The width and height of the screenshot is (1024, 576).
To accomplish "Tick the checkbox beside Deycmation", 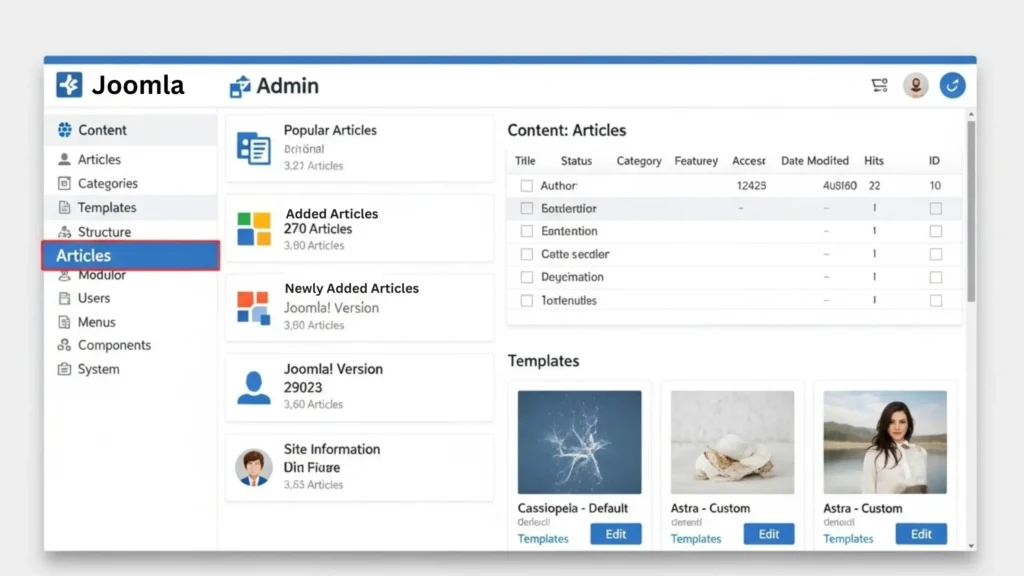I will click(527, 277).
